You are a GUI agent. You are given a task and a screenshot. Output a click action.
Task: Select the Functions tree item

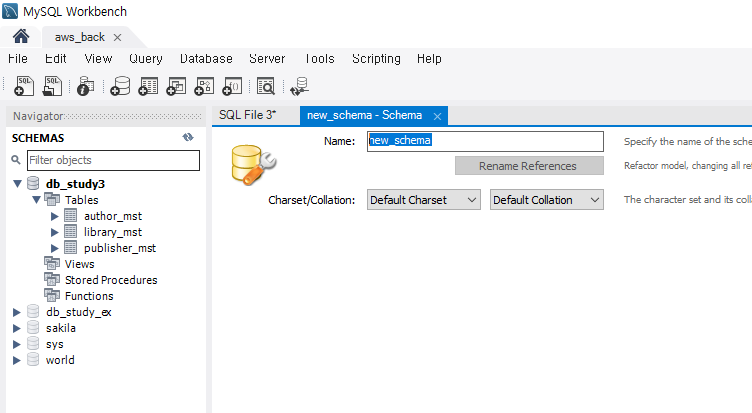pyautogui.click(x=89, y=296)
